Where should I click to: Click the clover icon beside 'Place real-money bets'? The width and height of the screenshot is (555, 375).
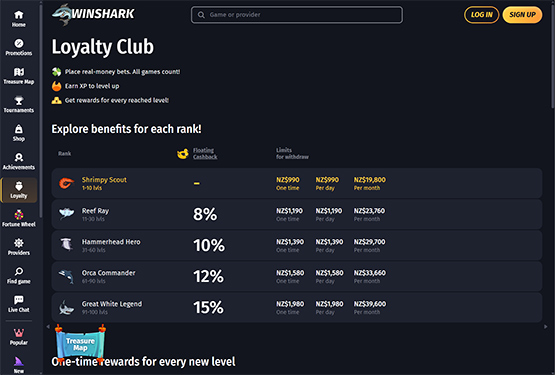57,72
